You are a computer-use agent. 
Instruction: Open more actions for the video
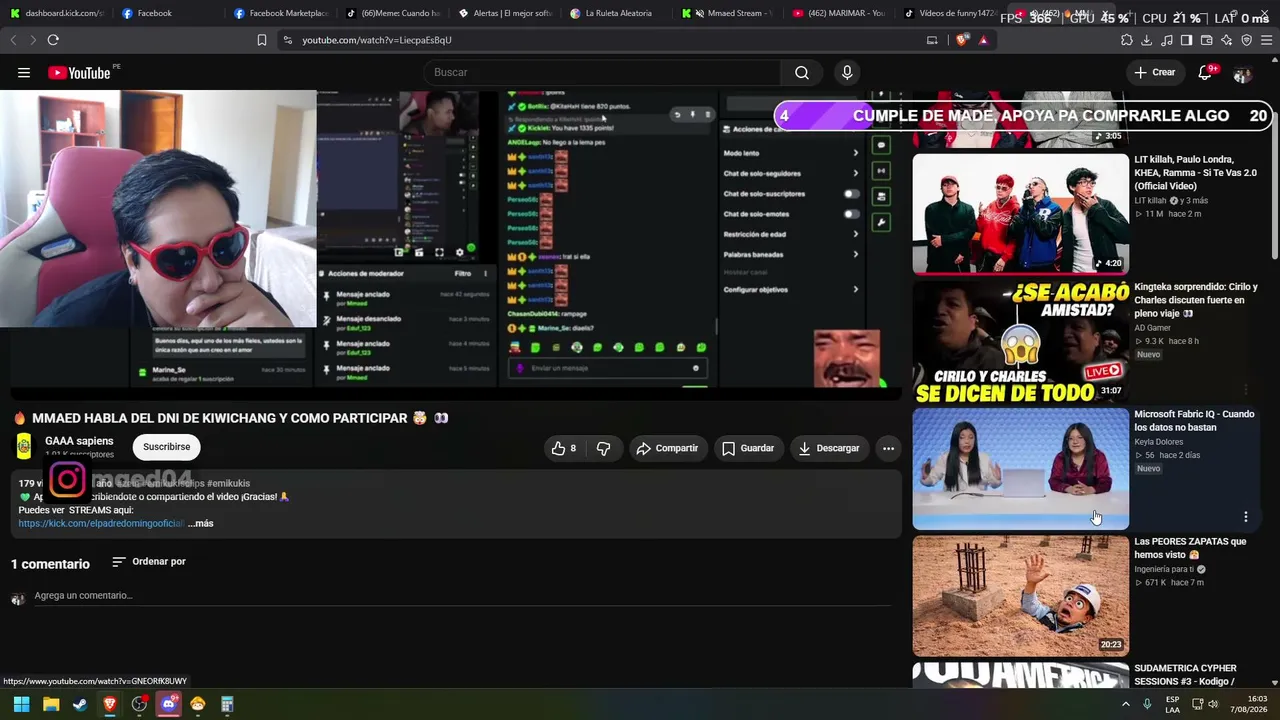[888, 448]
